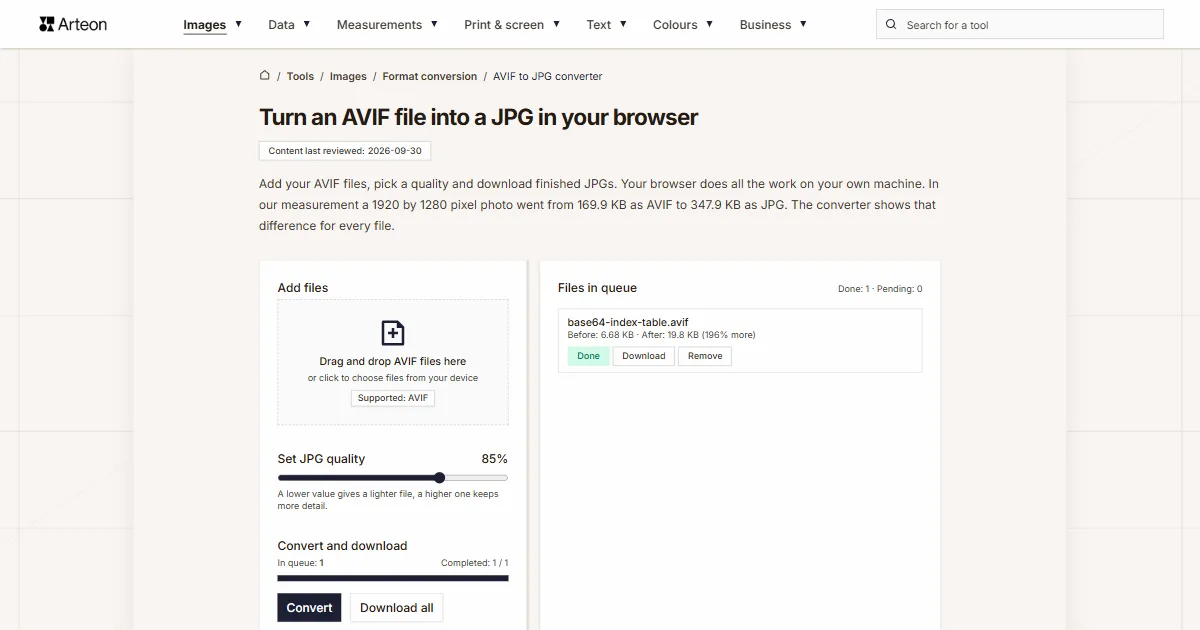Click the 'Set JPG quality' label

click(x=321, y=459)
